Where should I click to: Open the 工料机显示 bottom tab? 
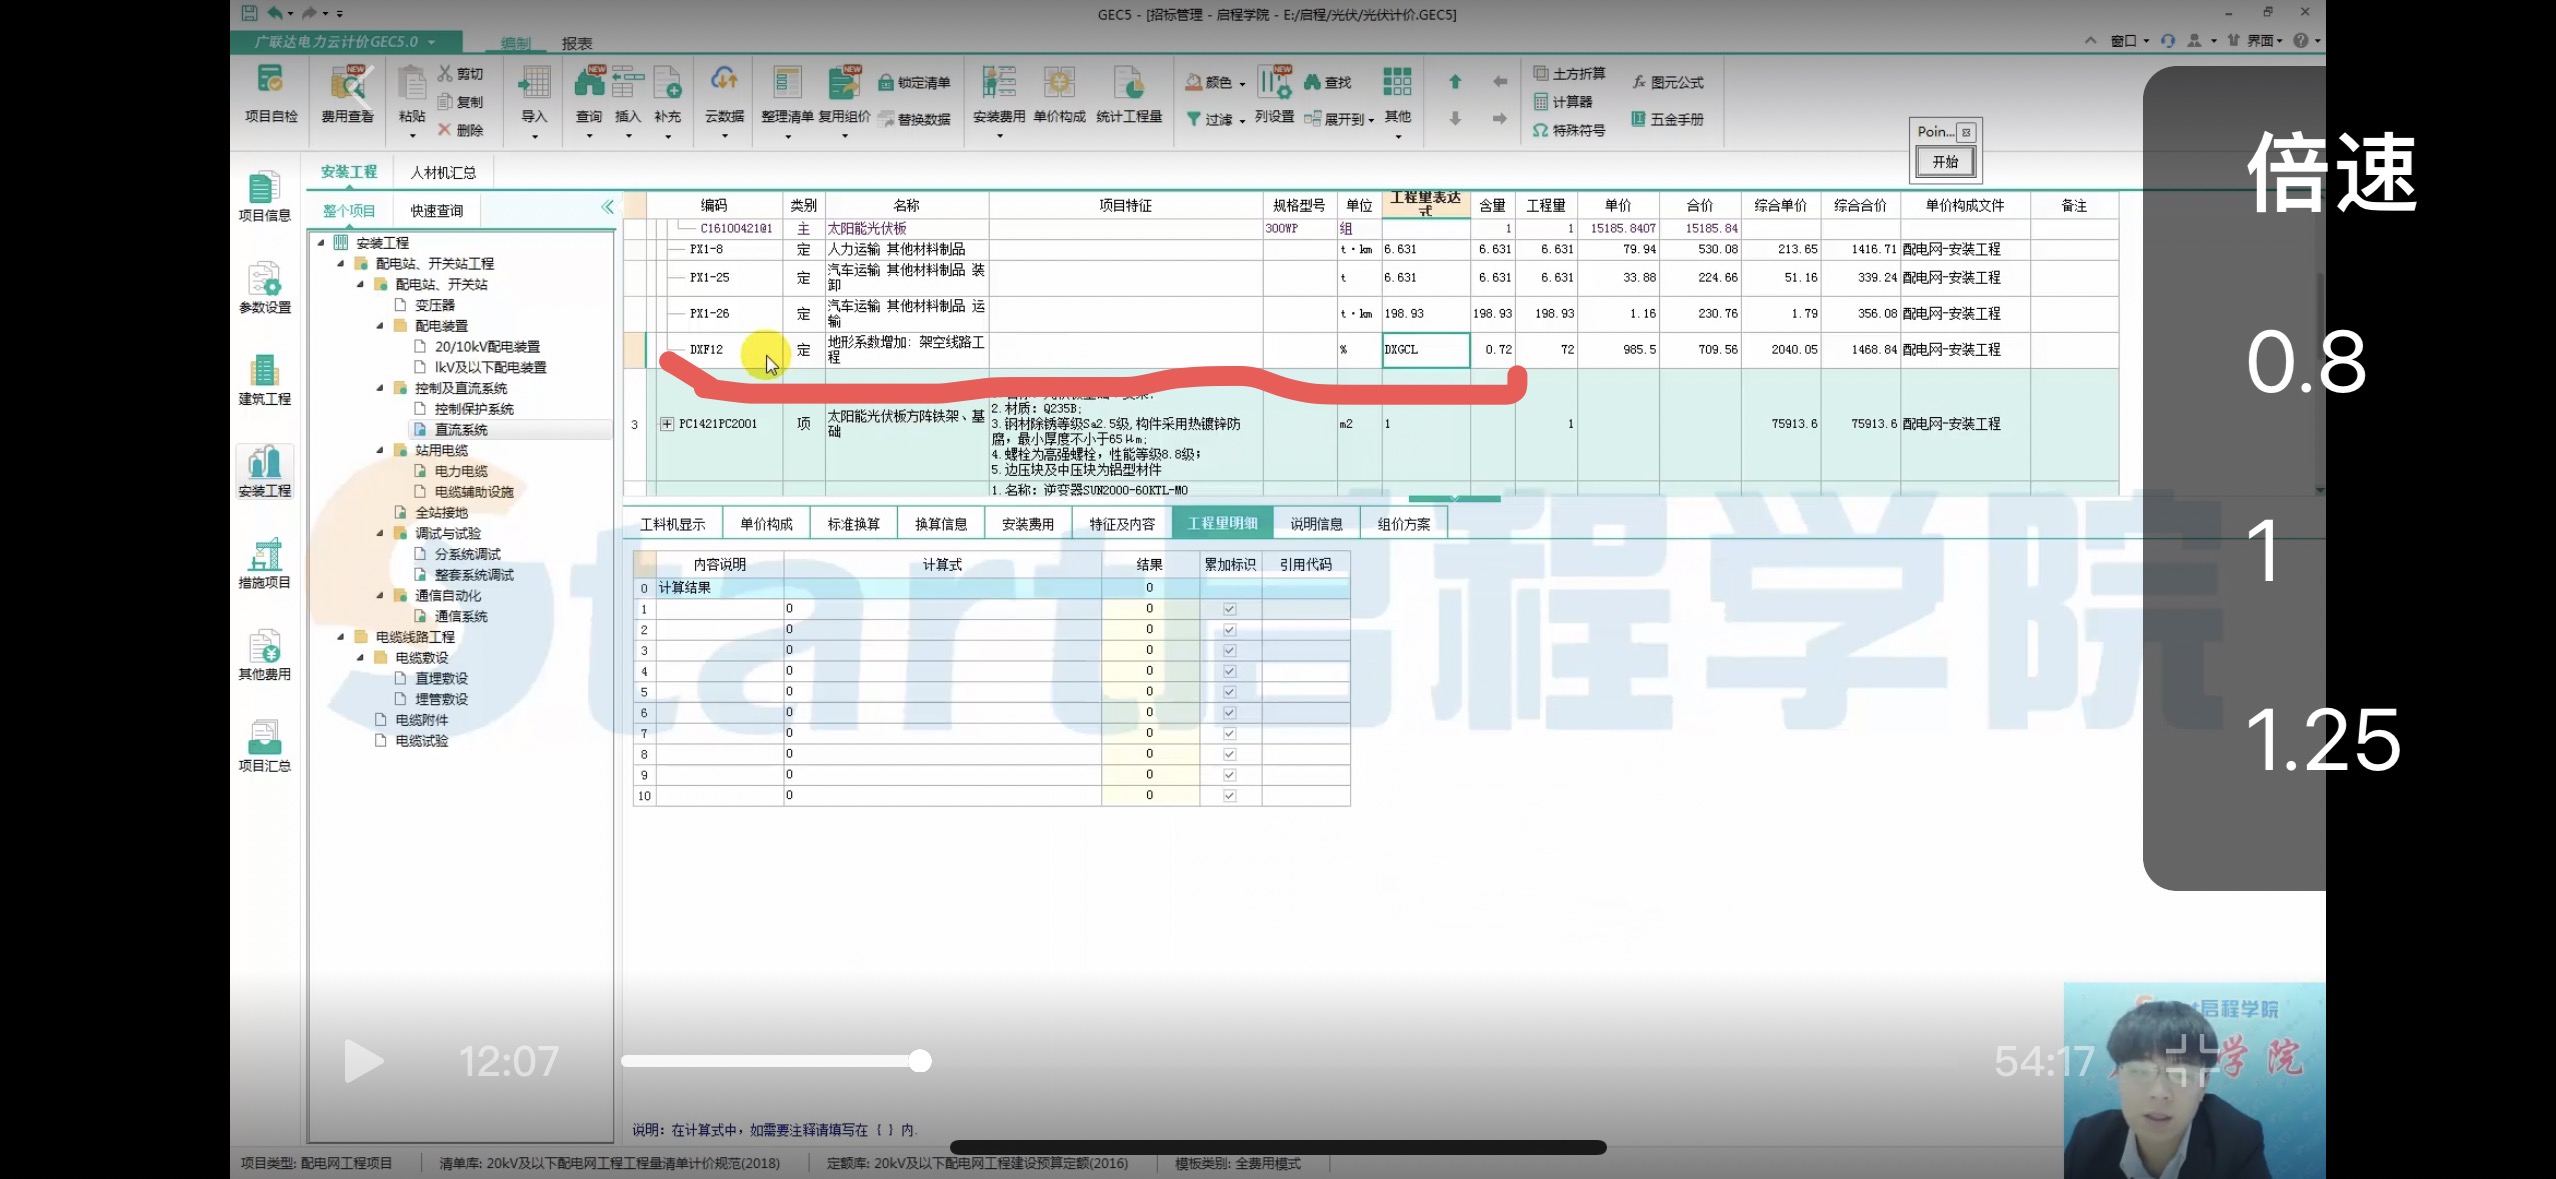672,524
